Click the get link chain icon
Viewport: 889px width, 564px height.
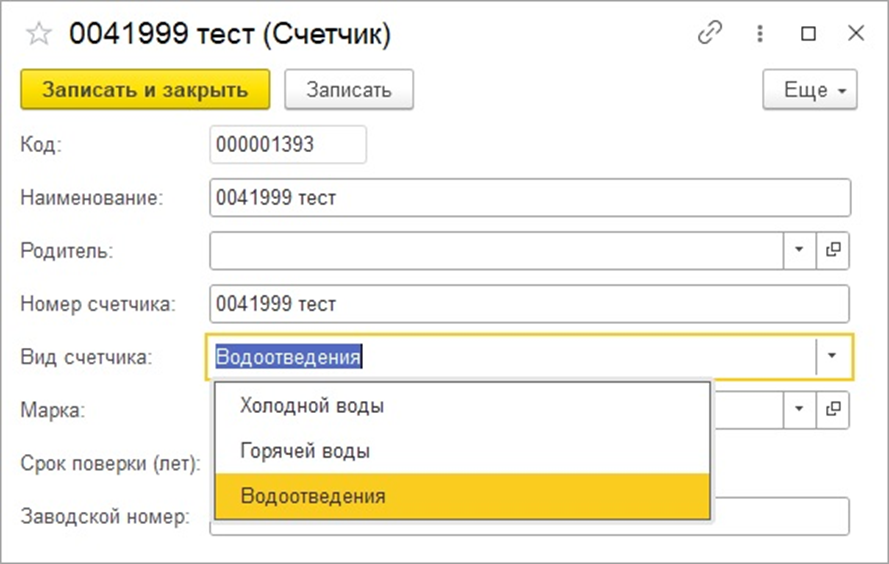click(x=710, y=33)
